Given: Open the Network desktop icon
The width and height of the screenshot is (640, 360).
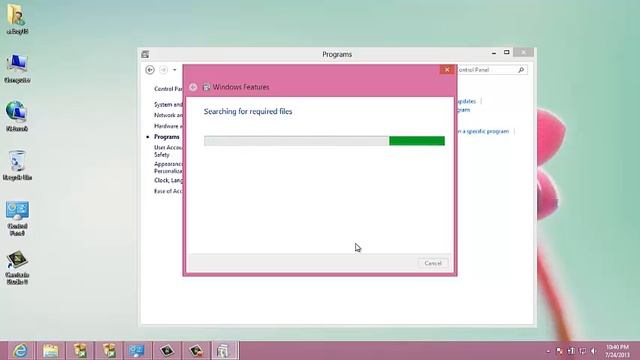Looking at the screenshot, I should [17, 116].
